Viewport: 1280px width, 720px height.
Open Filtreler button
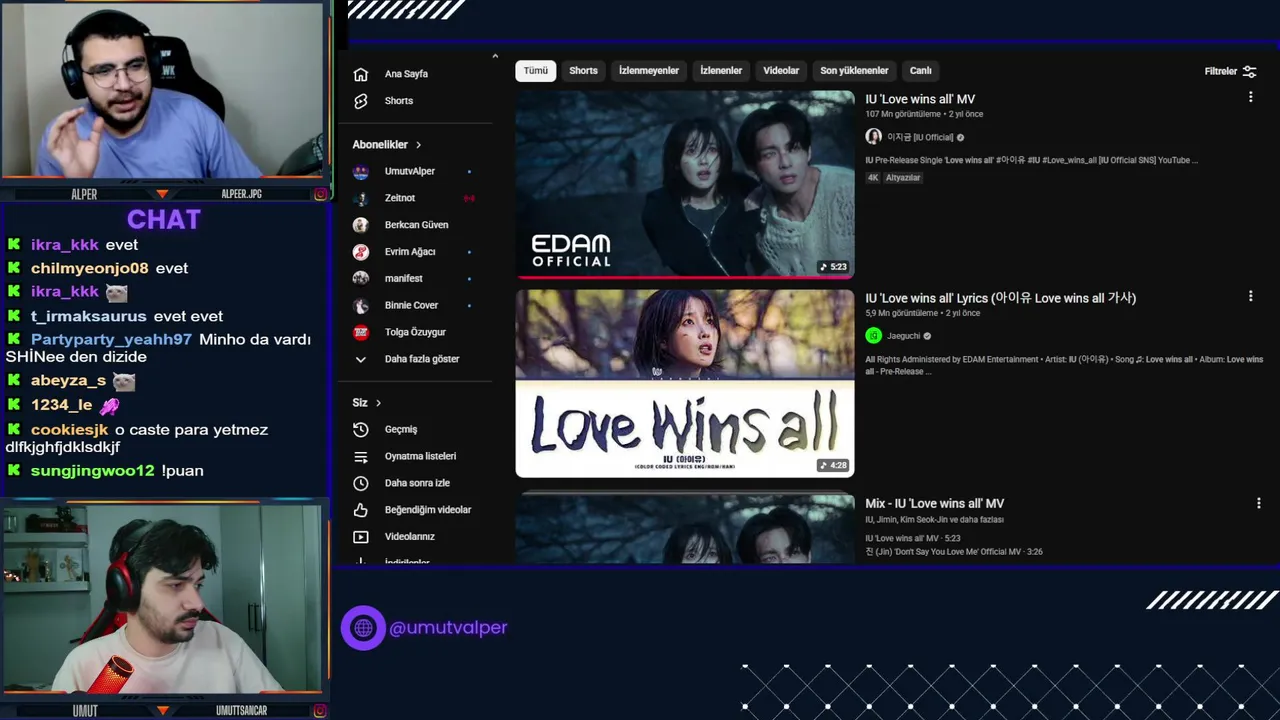(1230, 71)
